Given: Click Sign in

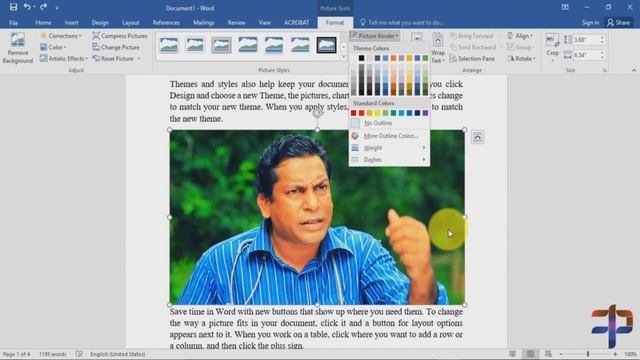Looking at the screenshot, I should tap(590, 22).
